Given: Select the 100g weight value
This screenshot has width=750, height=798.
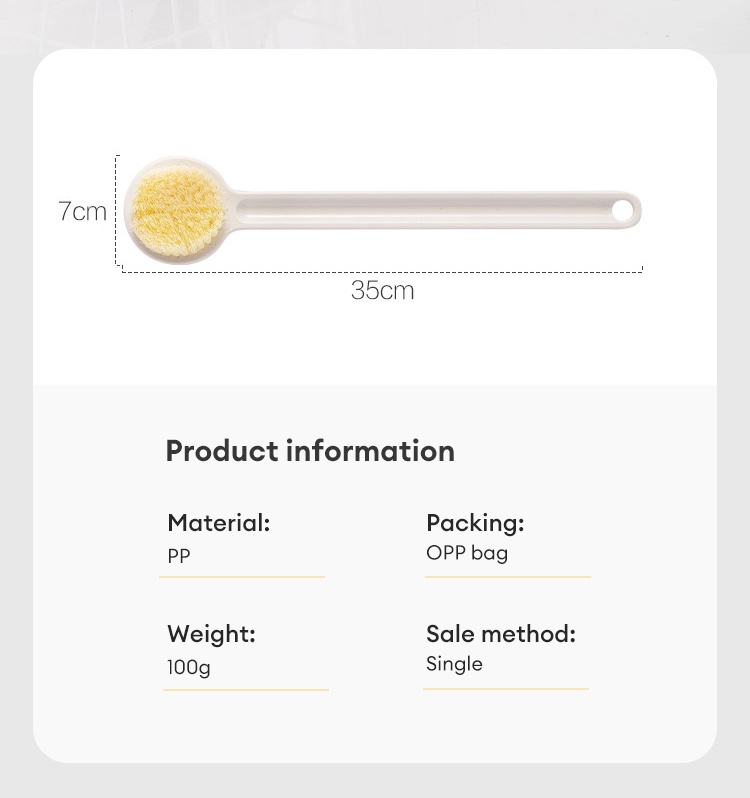Looking at the screenshot, I should [189, 667].
